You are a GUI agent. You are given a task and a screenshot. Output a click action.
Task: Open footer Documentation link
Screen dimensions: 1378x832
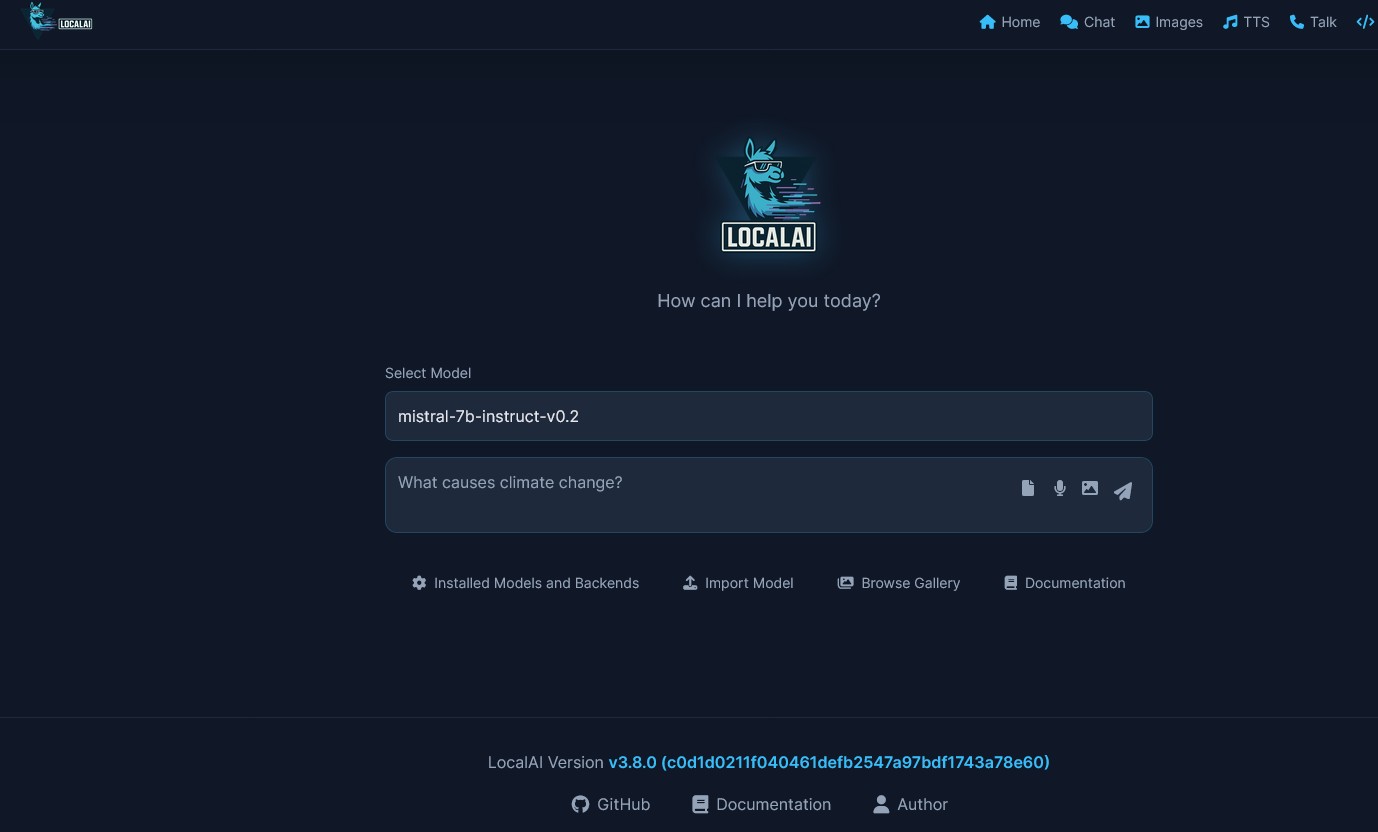pos(761,804)
